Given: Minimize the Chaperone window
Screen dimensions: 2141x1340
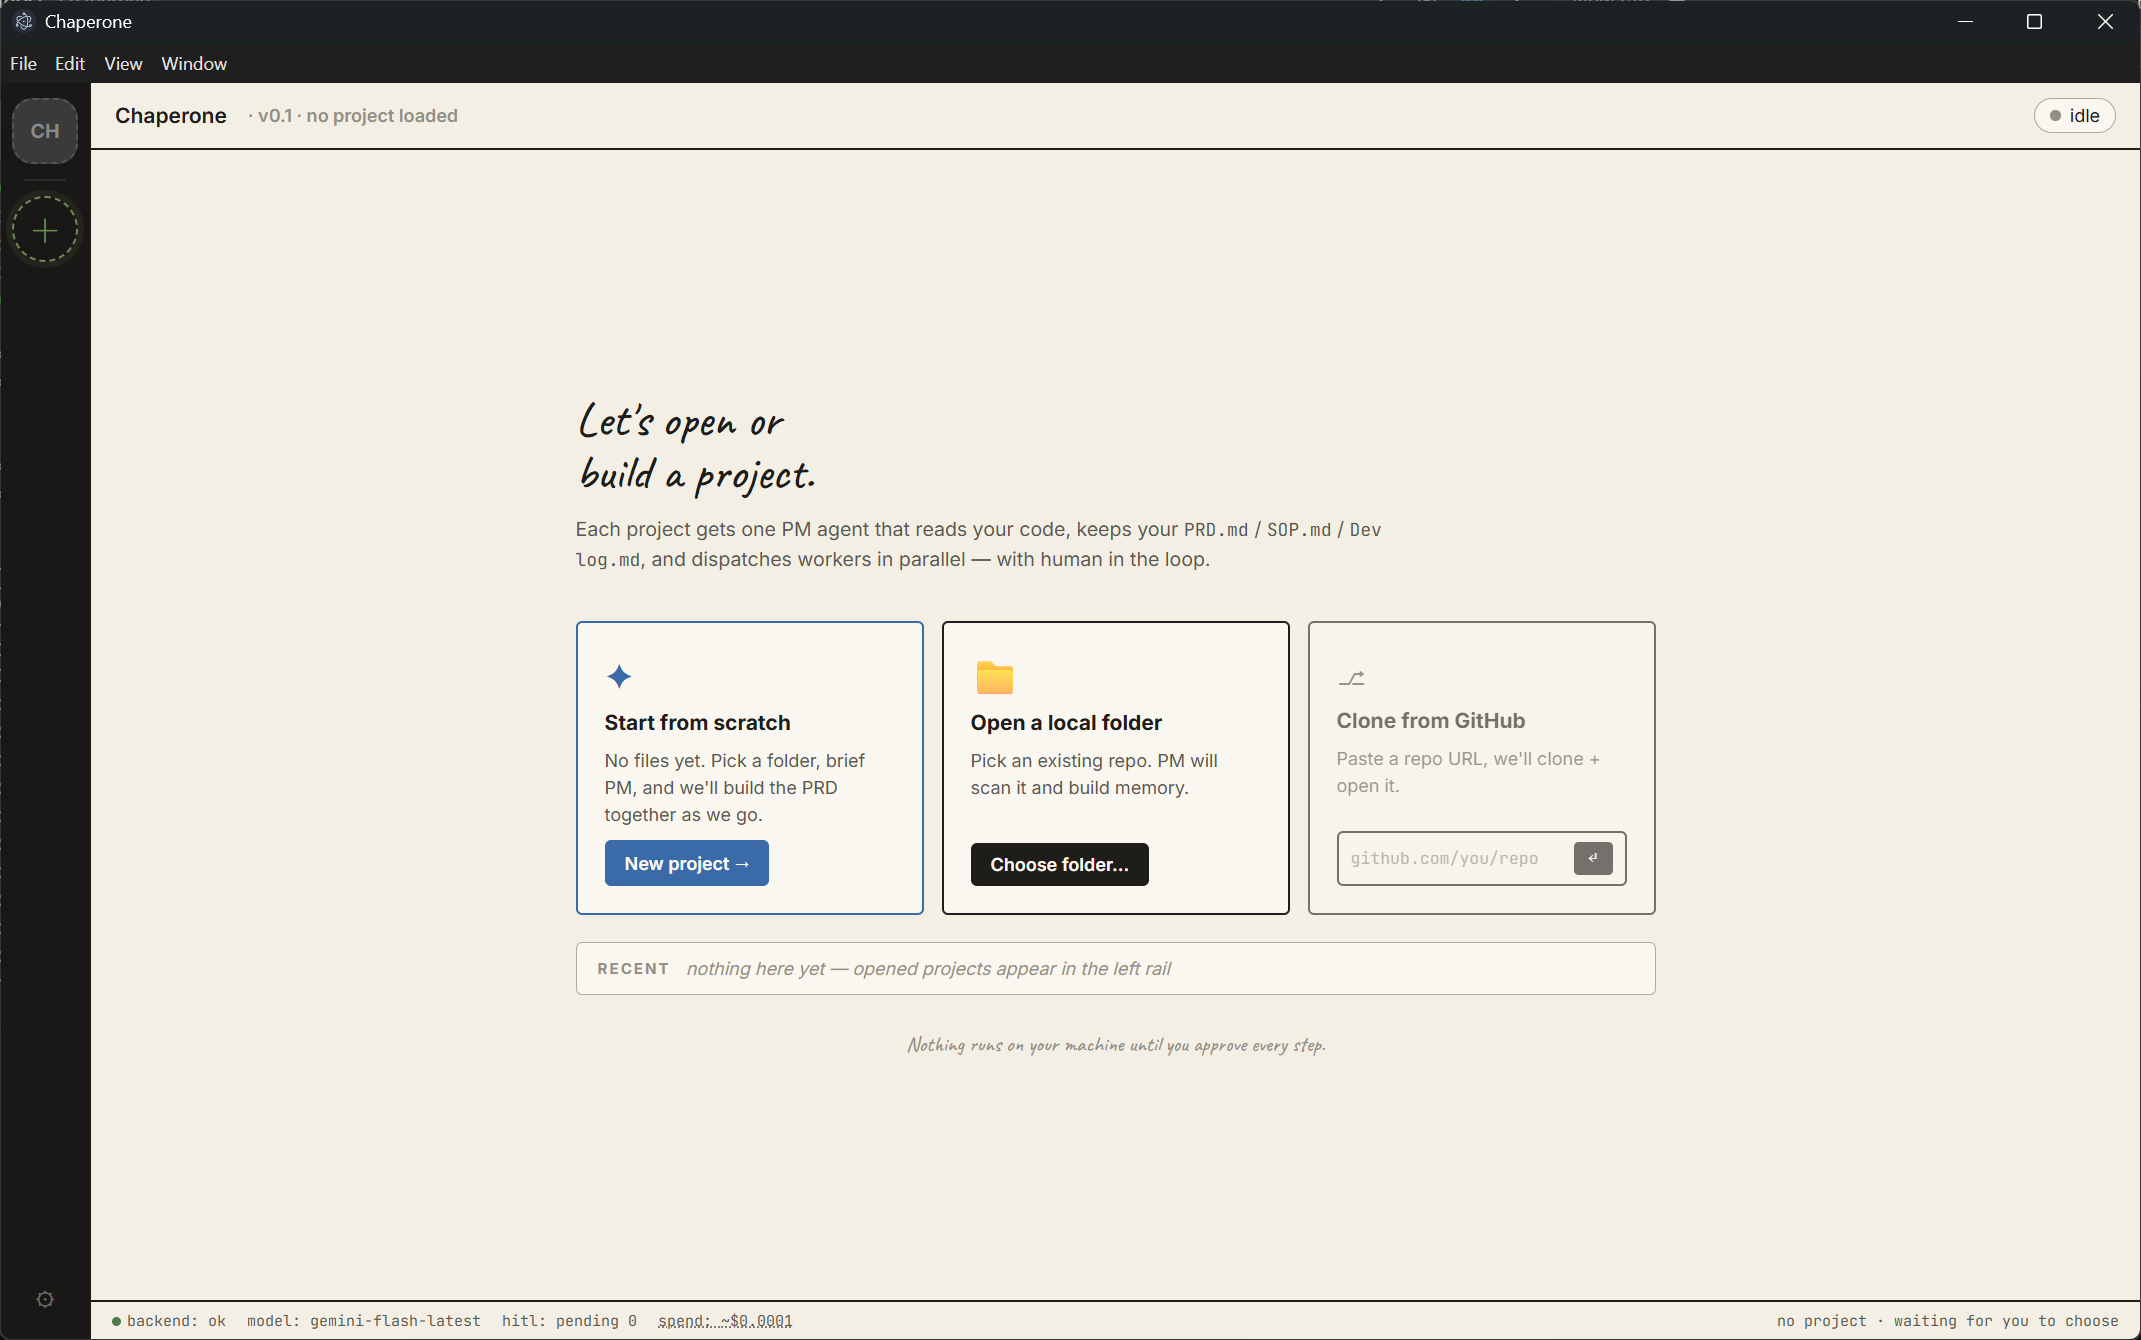Looking at the screenshot, I should 1965,21.
